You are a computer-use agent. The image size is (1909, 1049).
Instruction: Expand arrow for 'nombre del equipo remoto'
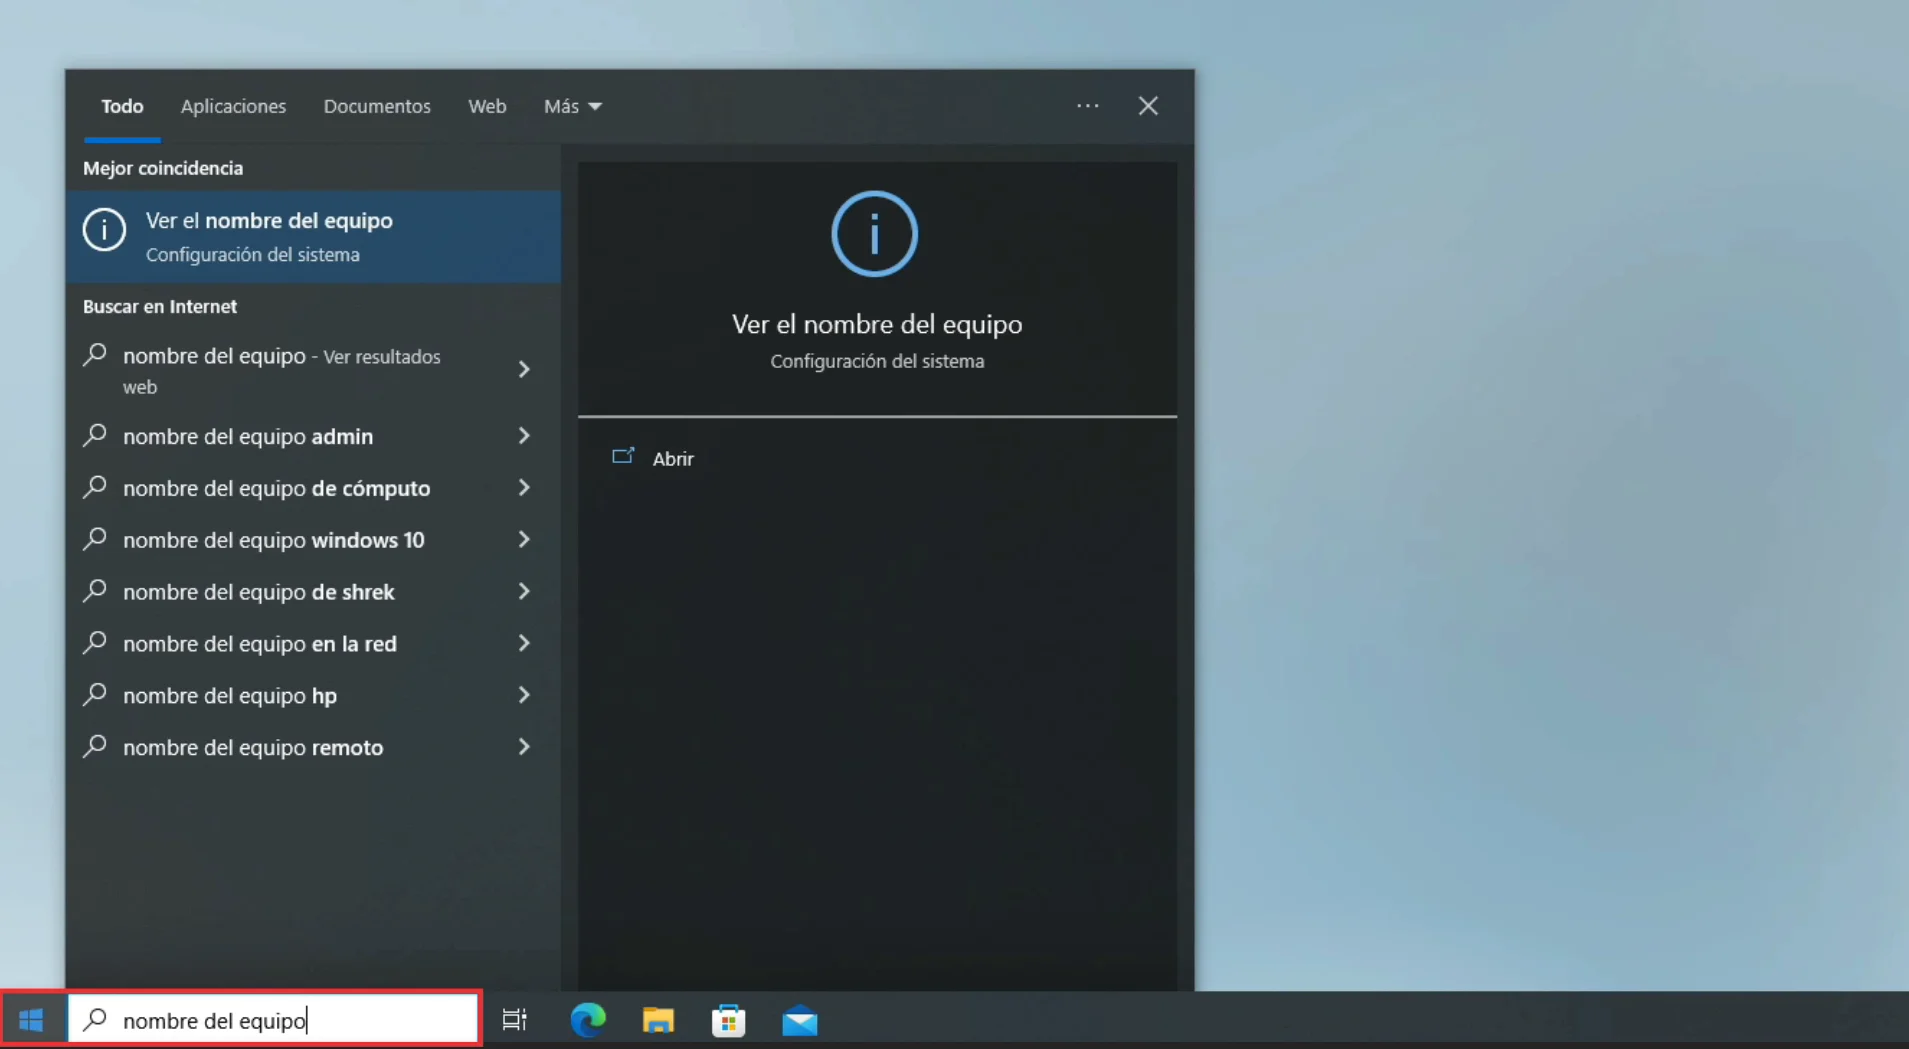(x=524, y=747)
